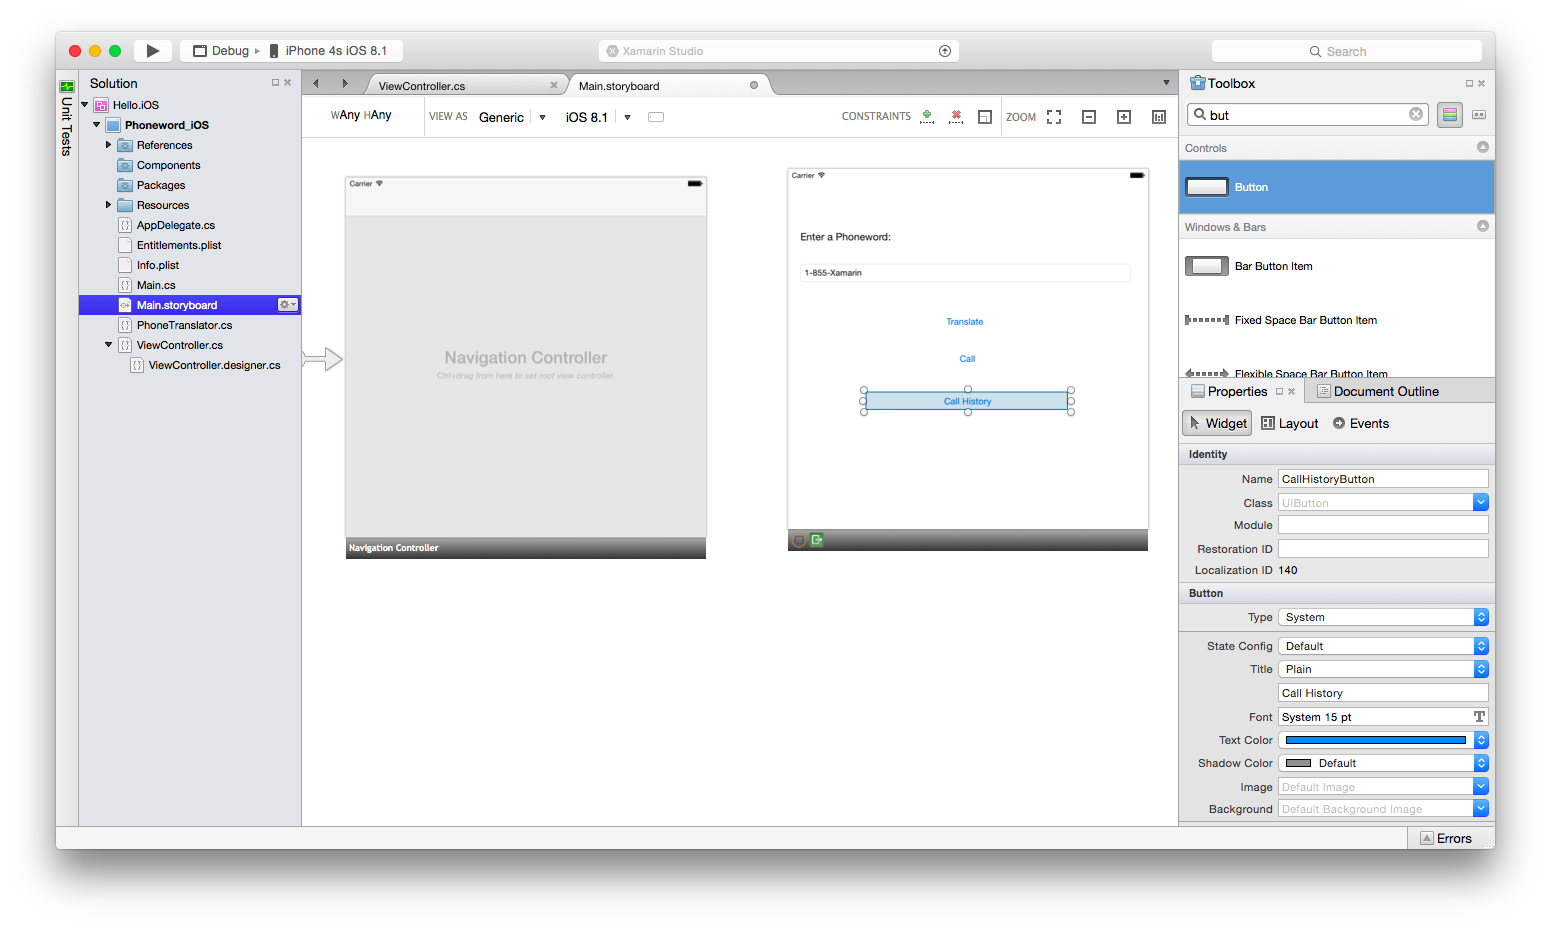Toggle device orientation in designer toolbar
The height and width of the screenshot is (929, 1551).
(x=656, y=117)
